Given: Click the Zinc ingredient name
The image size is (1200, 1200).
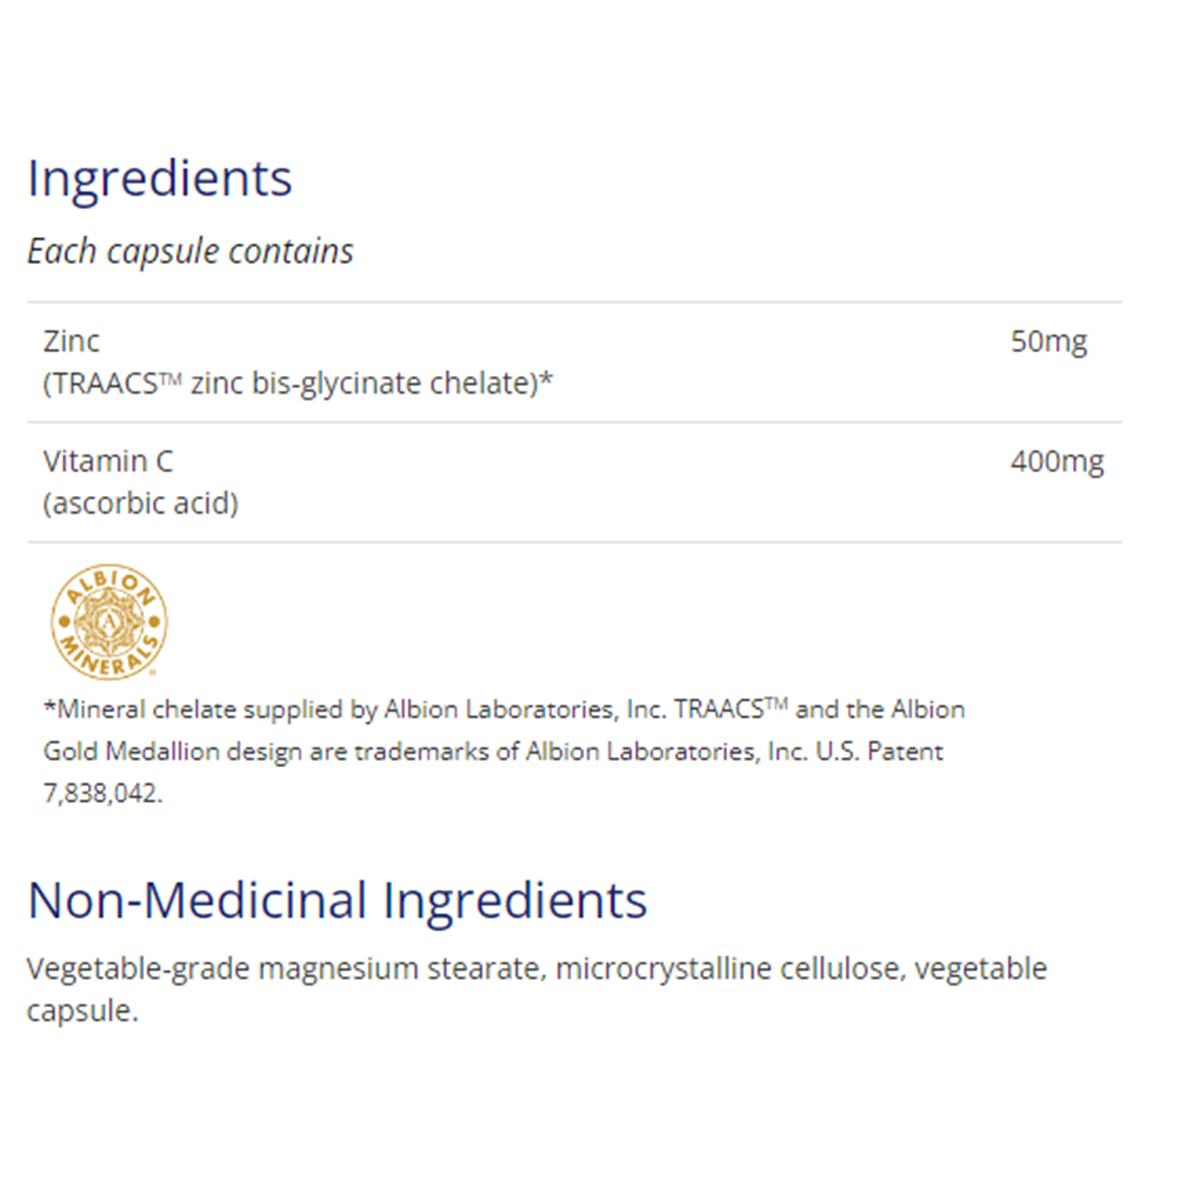Looking at the screenshot, I should (x=71, y=341).
